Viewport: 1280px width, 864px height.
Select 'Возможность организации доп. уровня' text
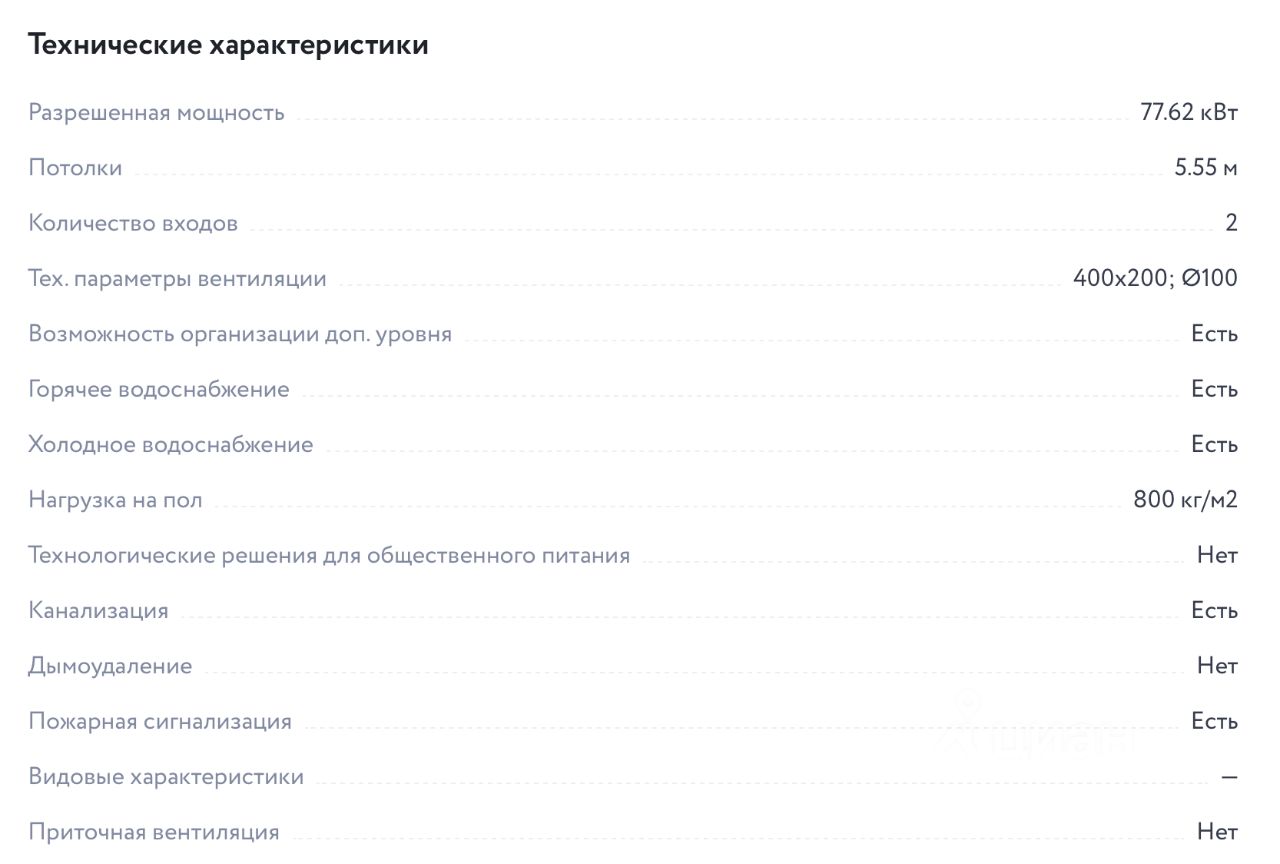(240, 334)
